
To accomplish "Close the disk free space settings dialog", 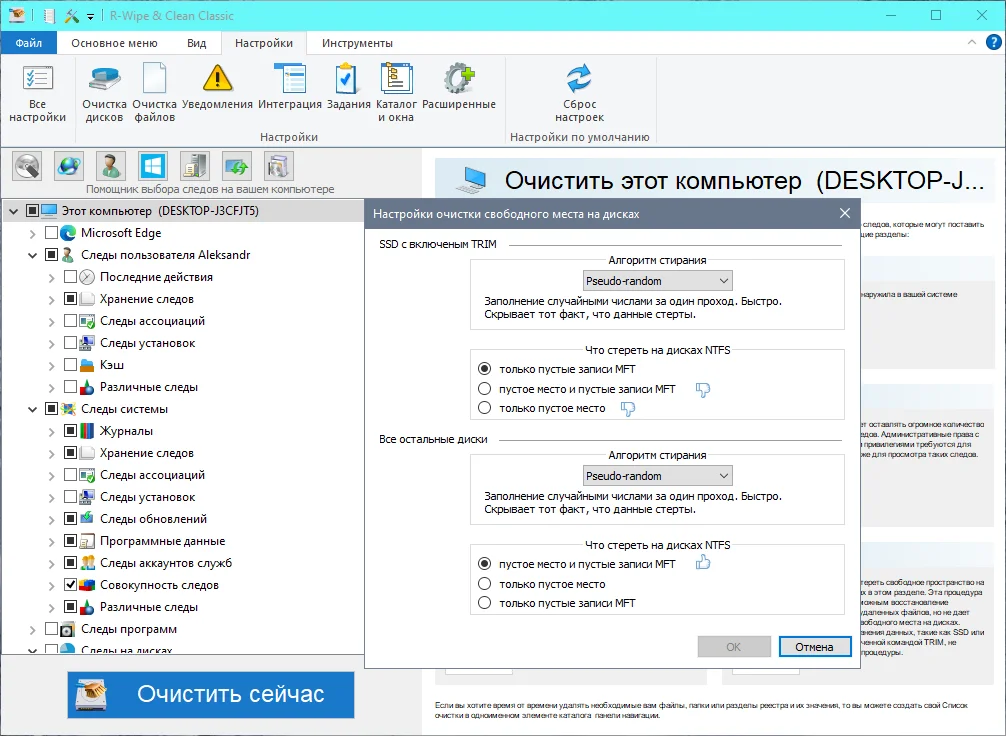I will (845, 213).
